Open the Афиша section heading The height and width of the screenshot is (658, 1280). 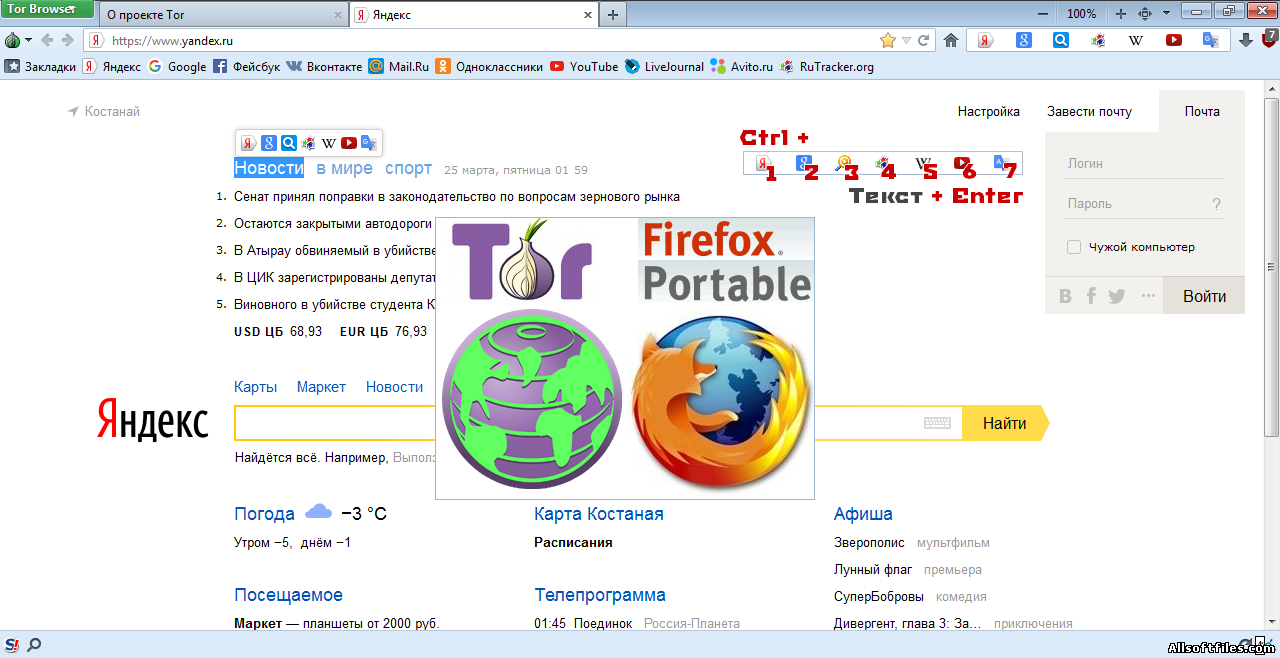863,514
